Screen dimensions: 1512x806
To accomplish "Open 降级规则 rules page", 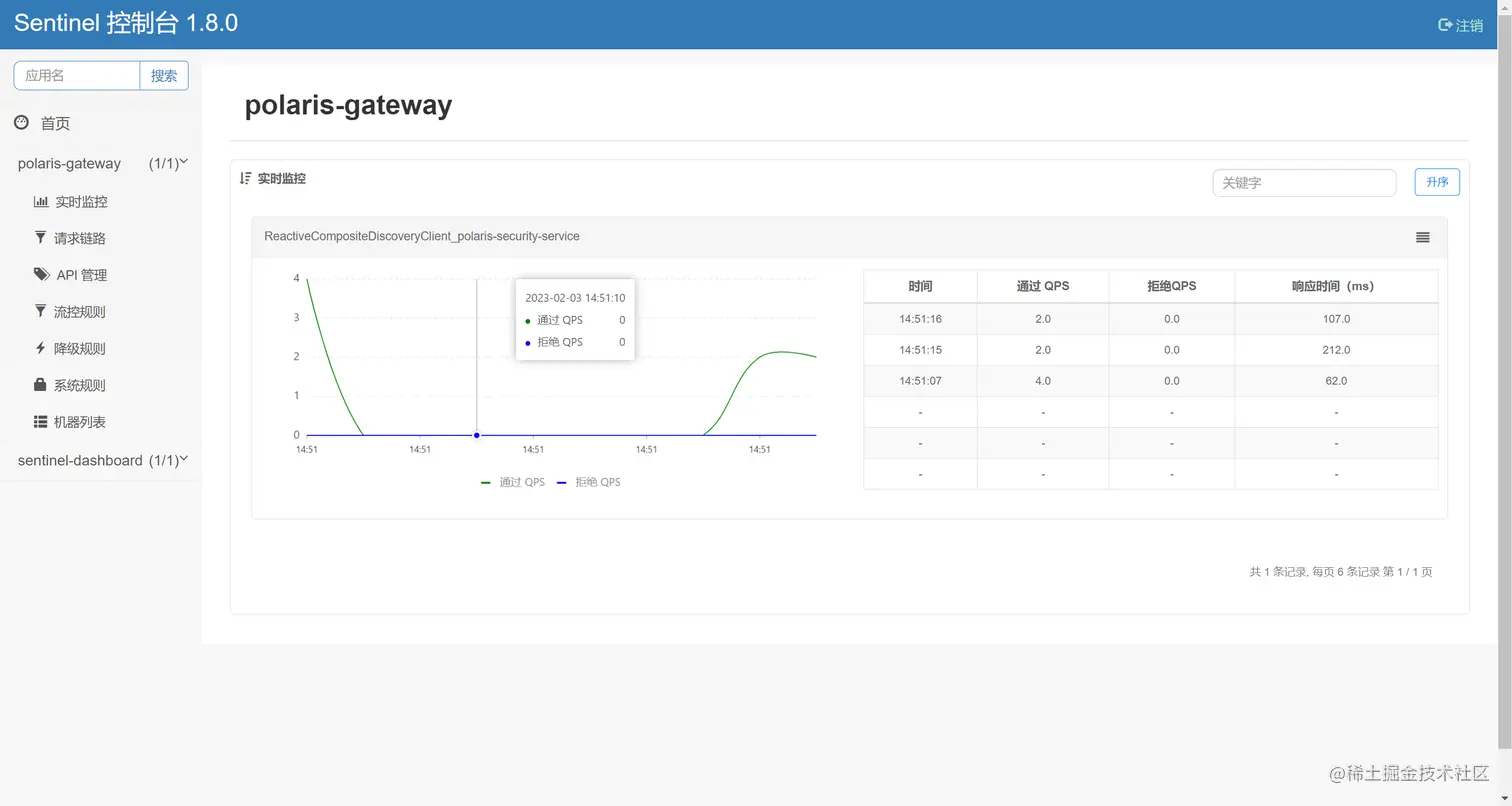I will coord(79,348).
